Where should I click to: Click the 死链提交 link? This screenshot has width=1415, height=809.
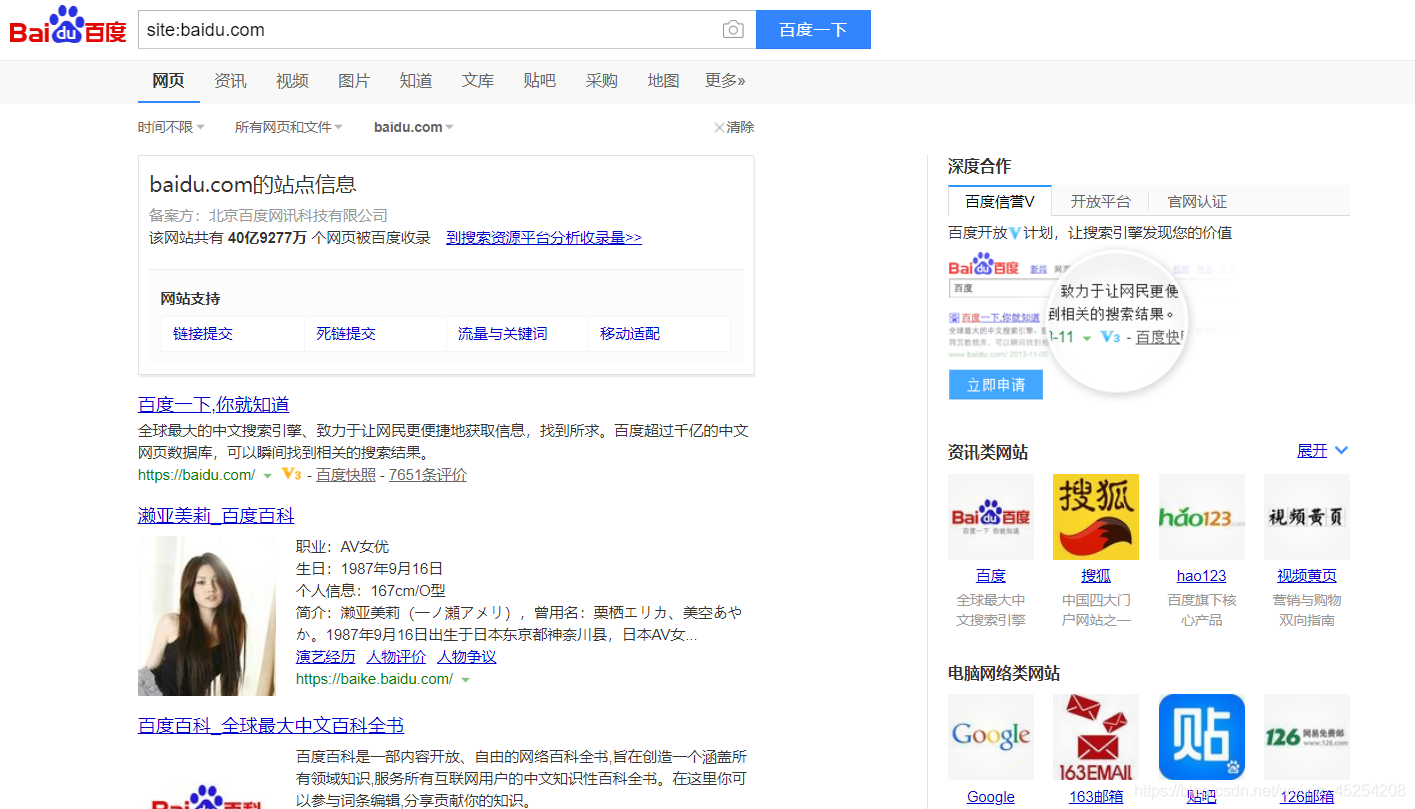[x=346, y=334]
